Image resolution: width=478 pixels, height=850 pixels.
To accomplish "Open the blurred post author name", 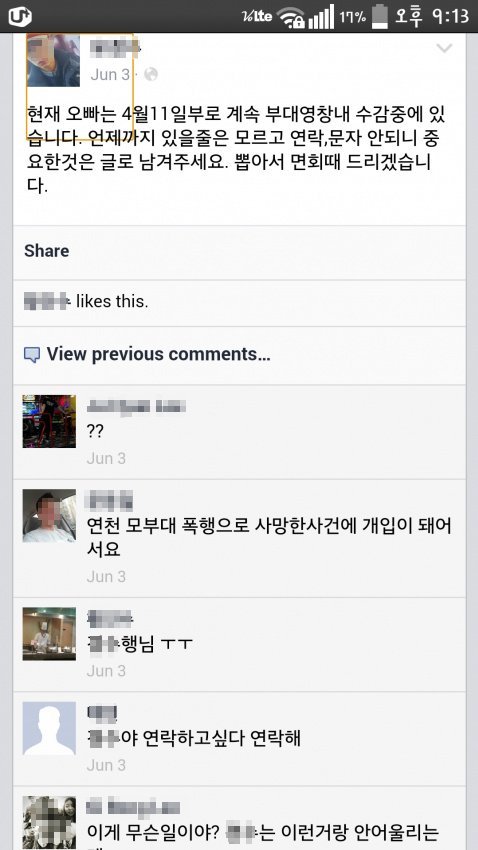I will coord(115,49).
